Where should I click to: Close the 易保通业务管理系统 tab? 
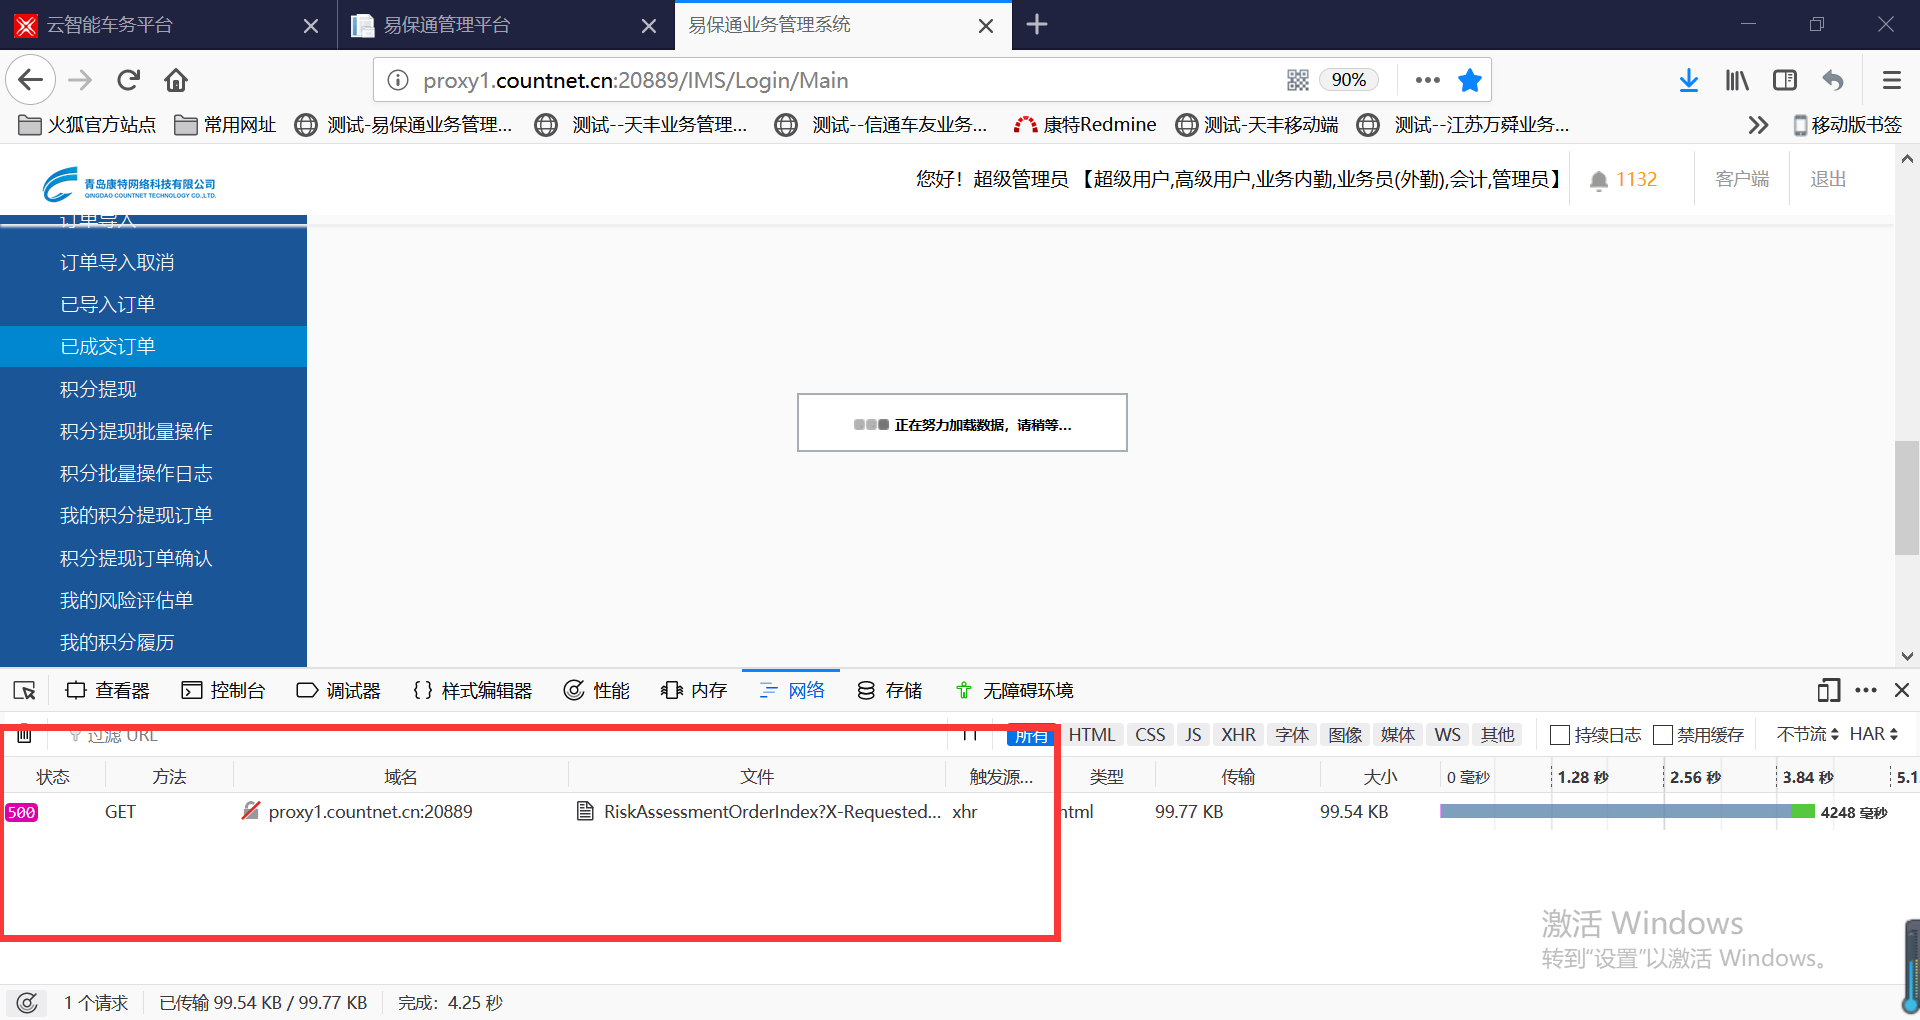coord(986,26)
